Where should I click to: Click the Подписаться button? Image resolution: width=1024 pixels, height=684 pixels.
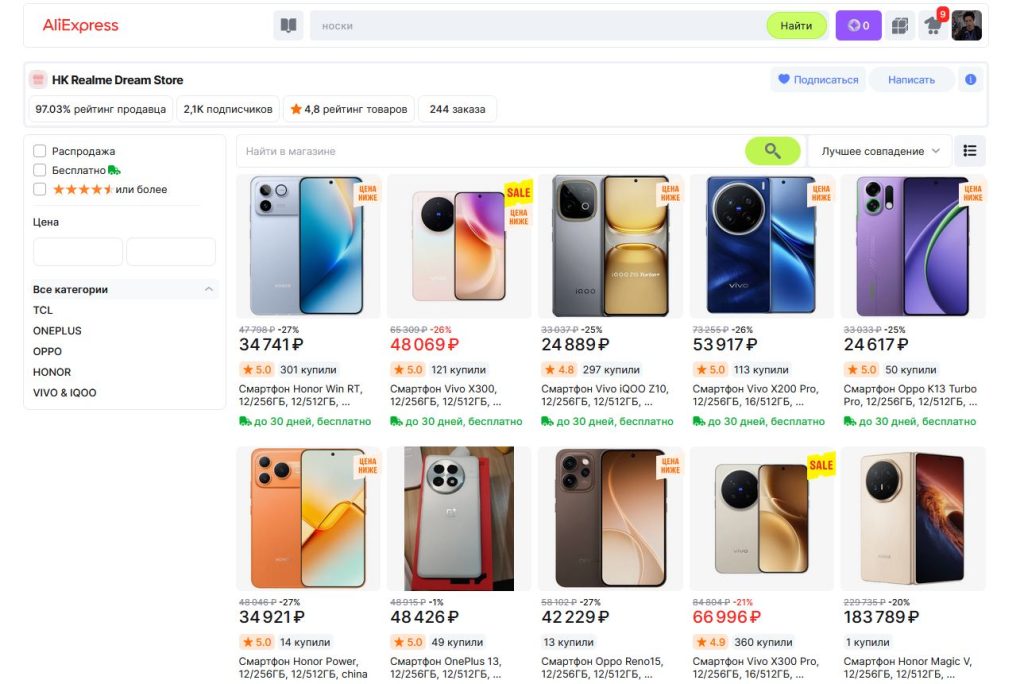pos(818,80)
